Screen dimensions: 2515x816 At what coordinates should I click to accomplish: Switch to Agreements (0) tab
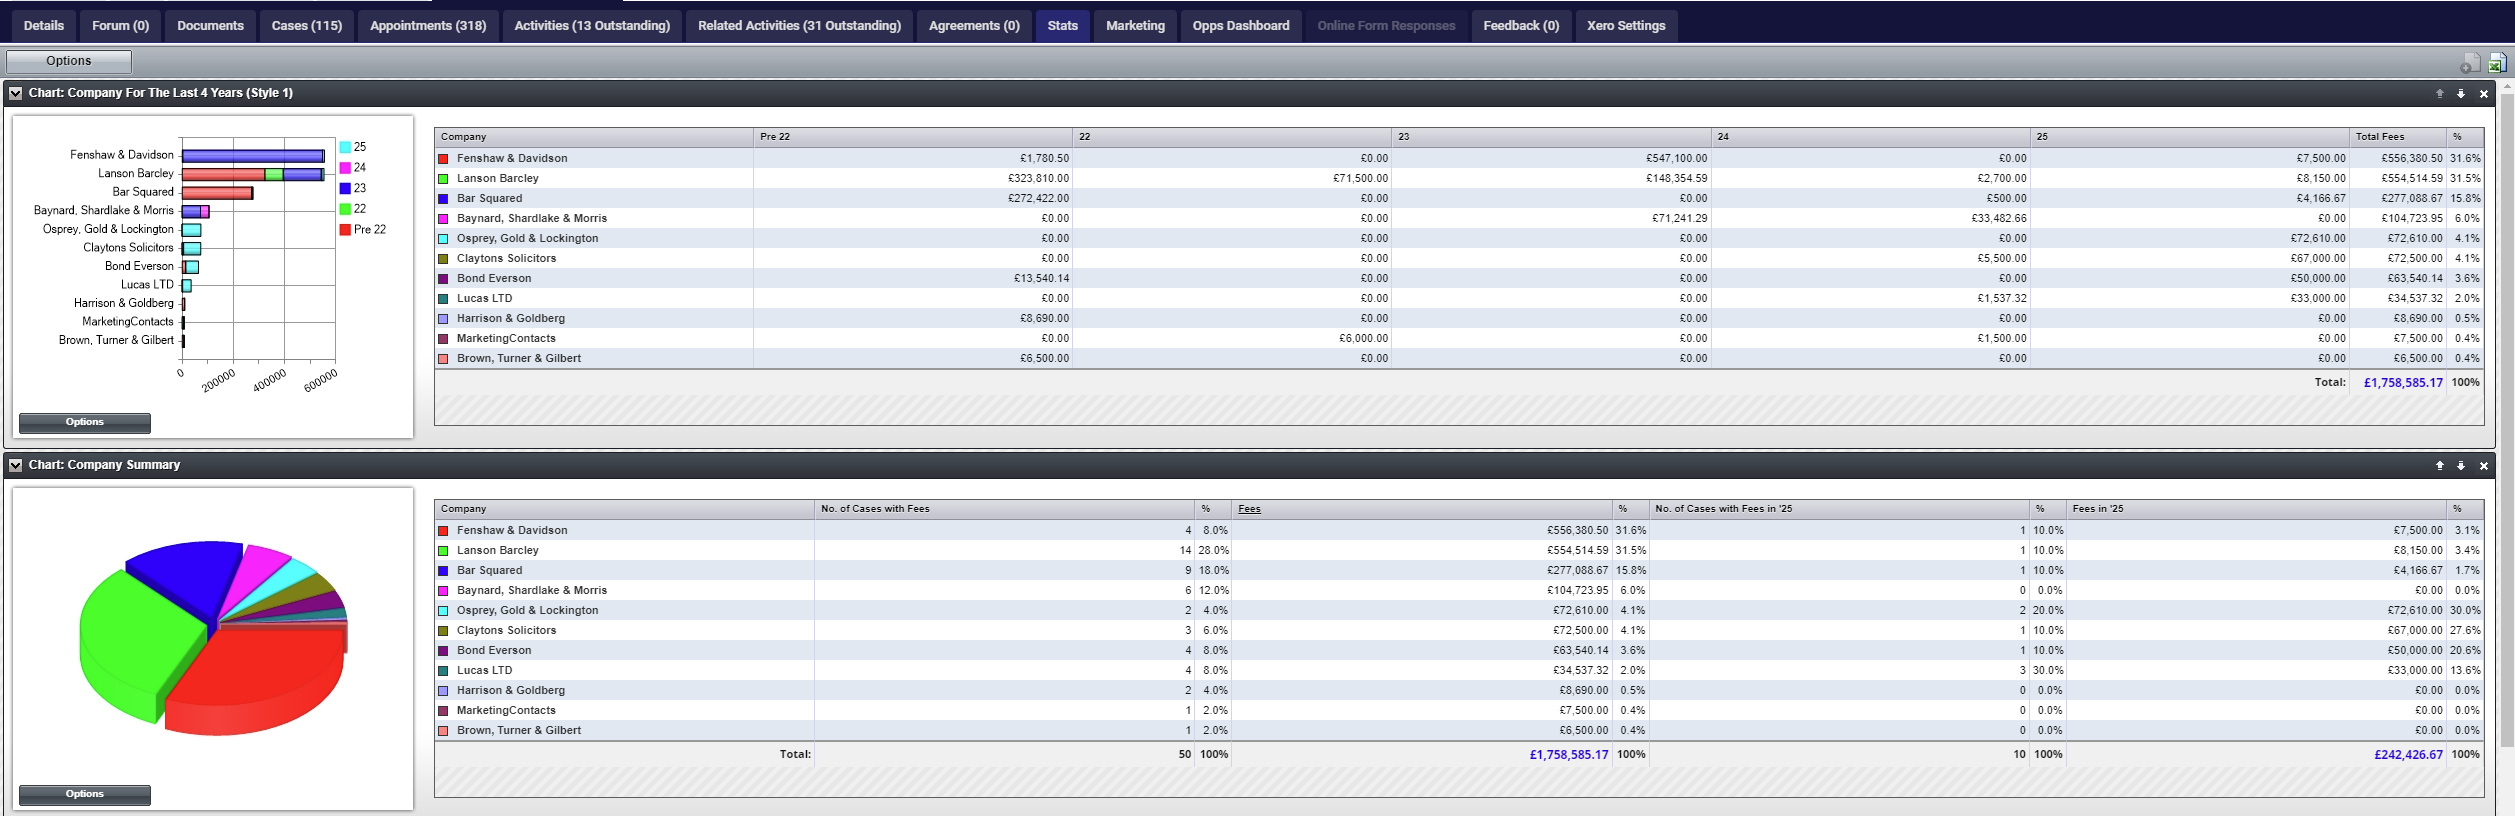pyautogui.click(x=974, y=26)
